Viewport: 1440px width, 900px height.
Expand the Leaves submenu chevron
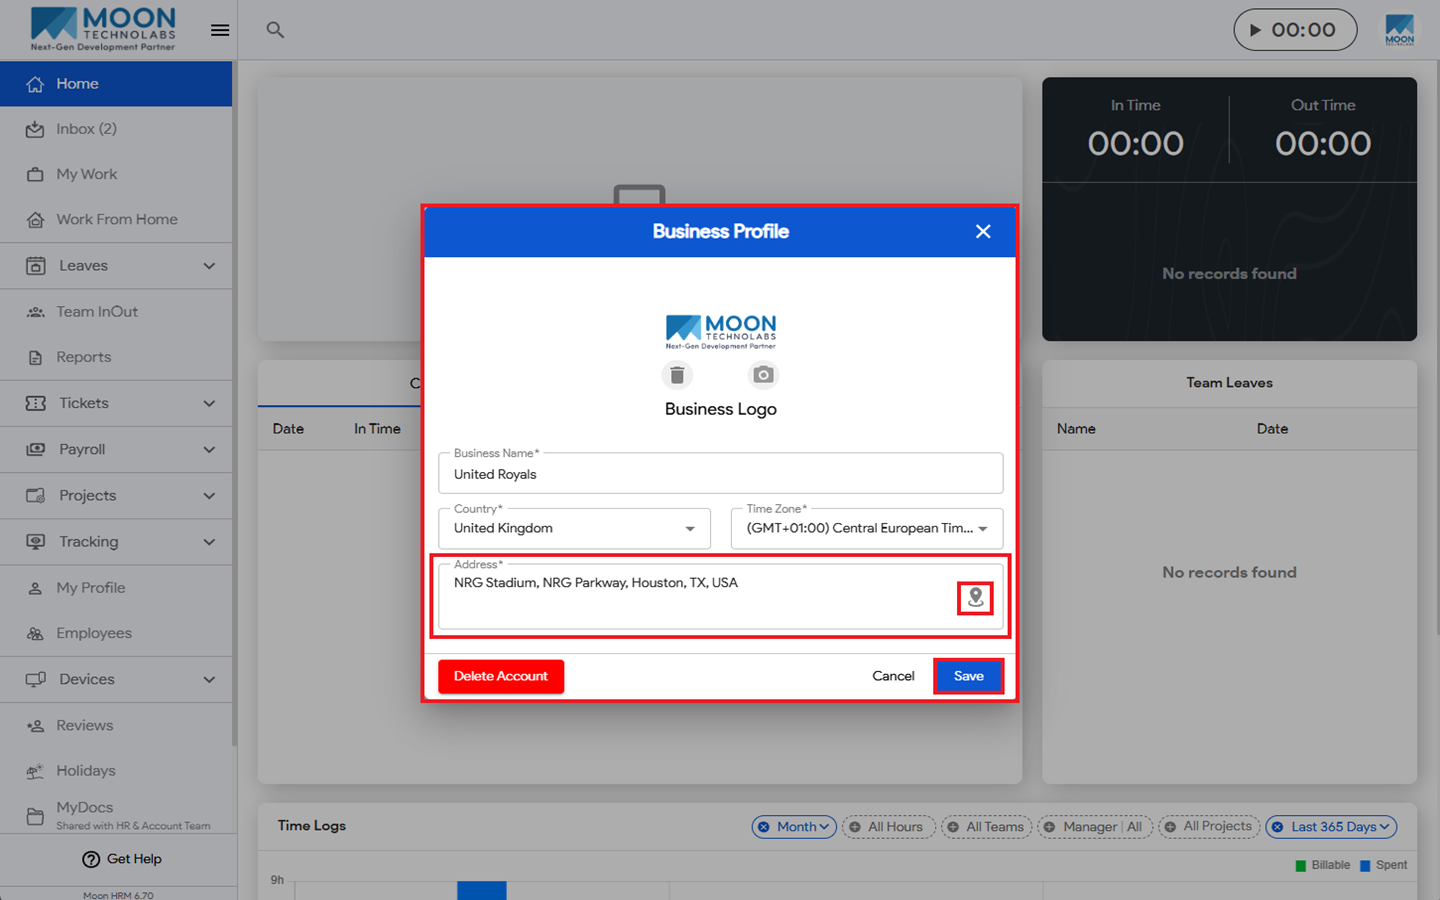[x=209, y=266]
